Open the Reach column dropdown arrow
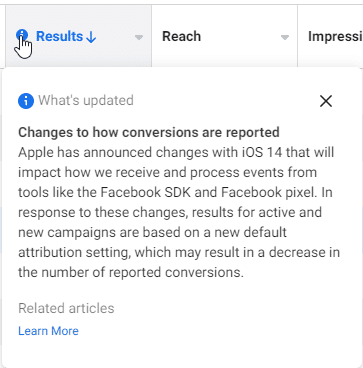The image size is (363, 368). click(285, 37)
